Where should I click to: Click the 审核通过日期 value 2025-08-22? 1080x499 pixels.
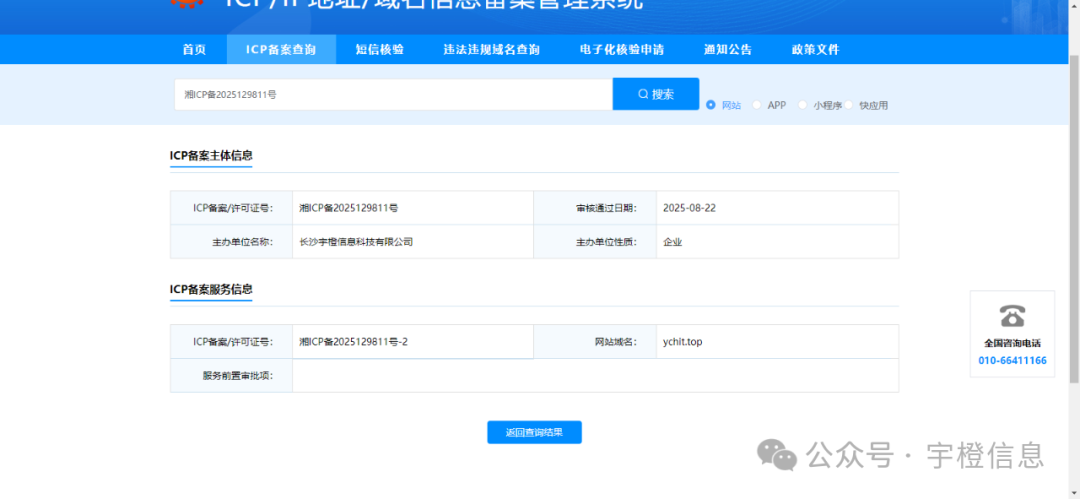(x=689, y=207)
